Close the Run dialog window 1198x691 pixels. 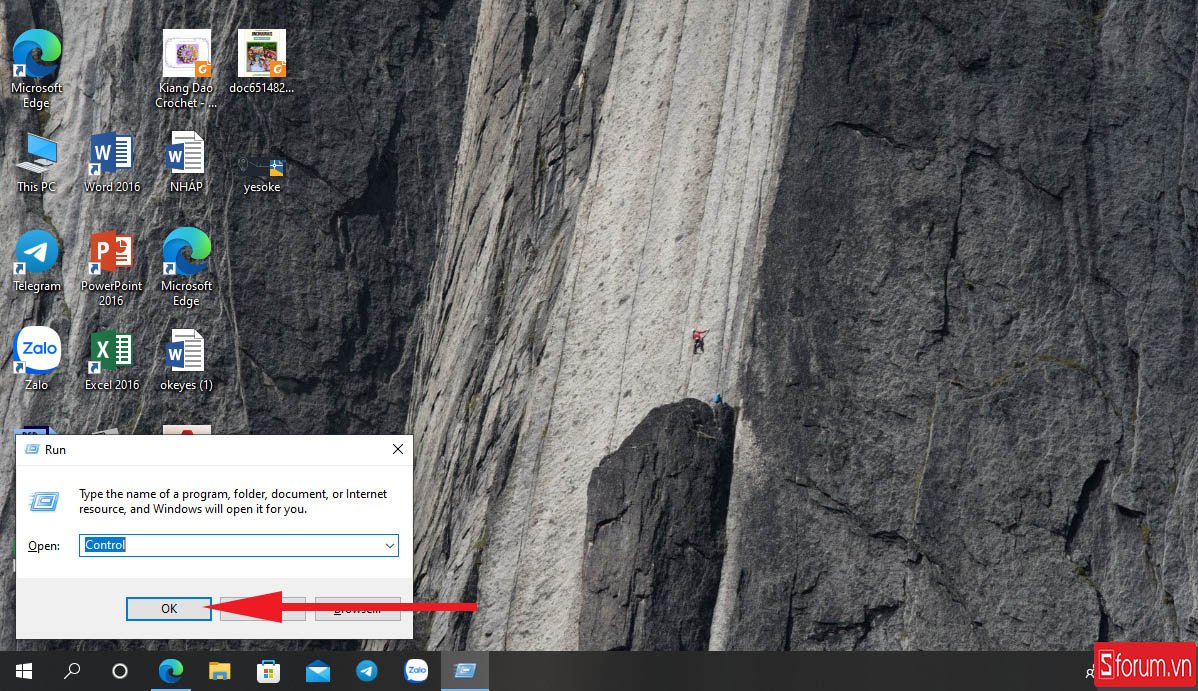[397, 450]
